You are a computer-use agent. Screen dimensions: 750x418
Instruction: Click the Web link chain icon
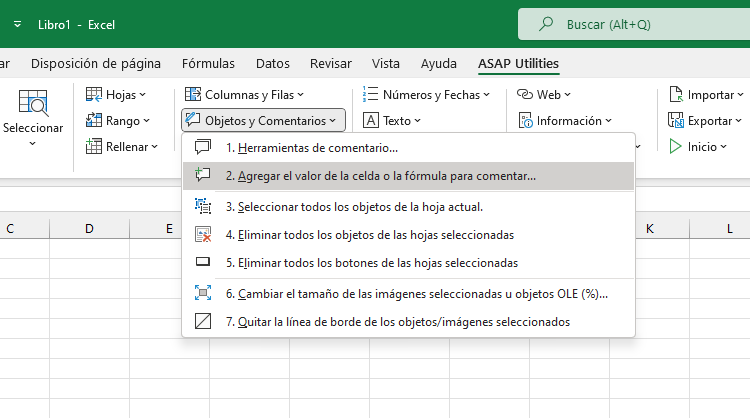[525, 95]
